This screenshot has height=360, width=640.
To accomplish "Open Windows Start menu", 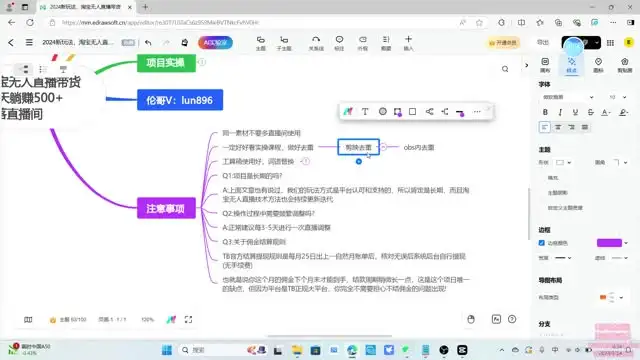I will point(167,350).
